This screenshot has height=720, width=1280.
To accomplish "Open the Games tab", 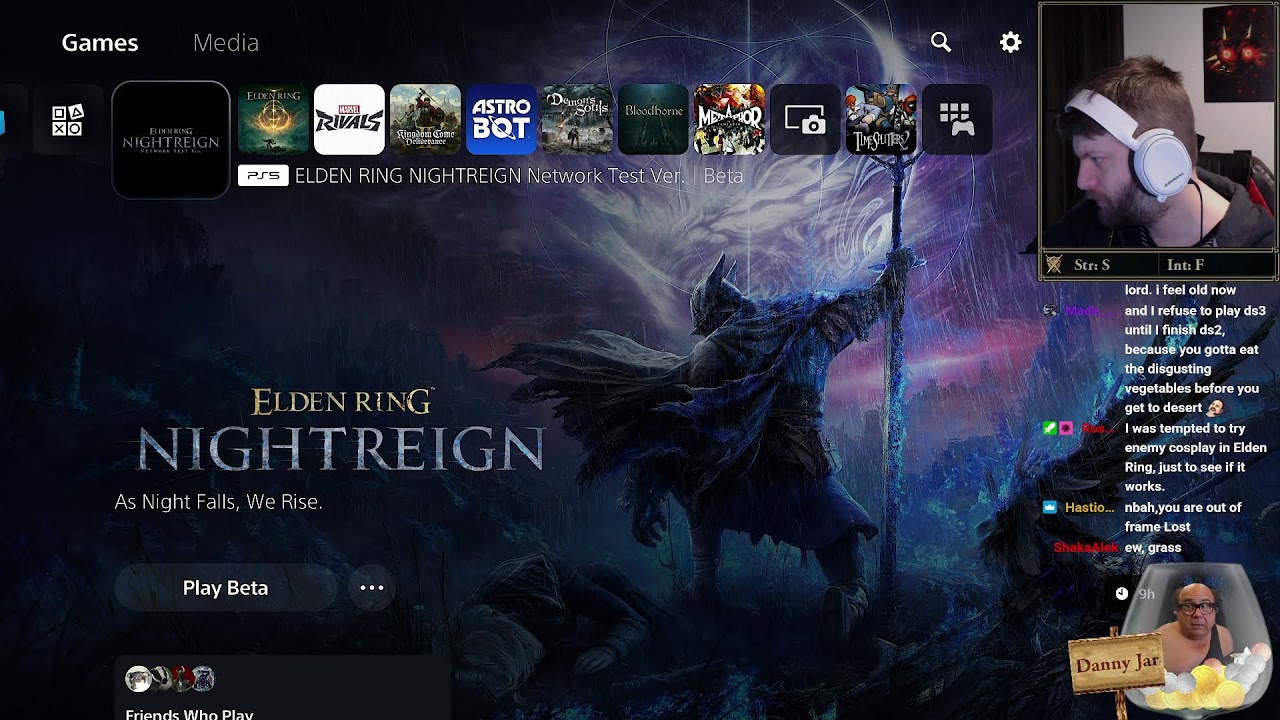I will tap(100, 43).
